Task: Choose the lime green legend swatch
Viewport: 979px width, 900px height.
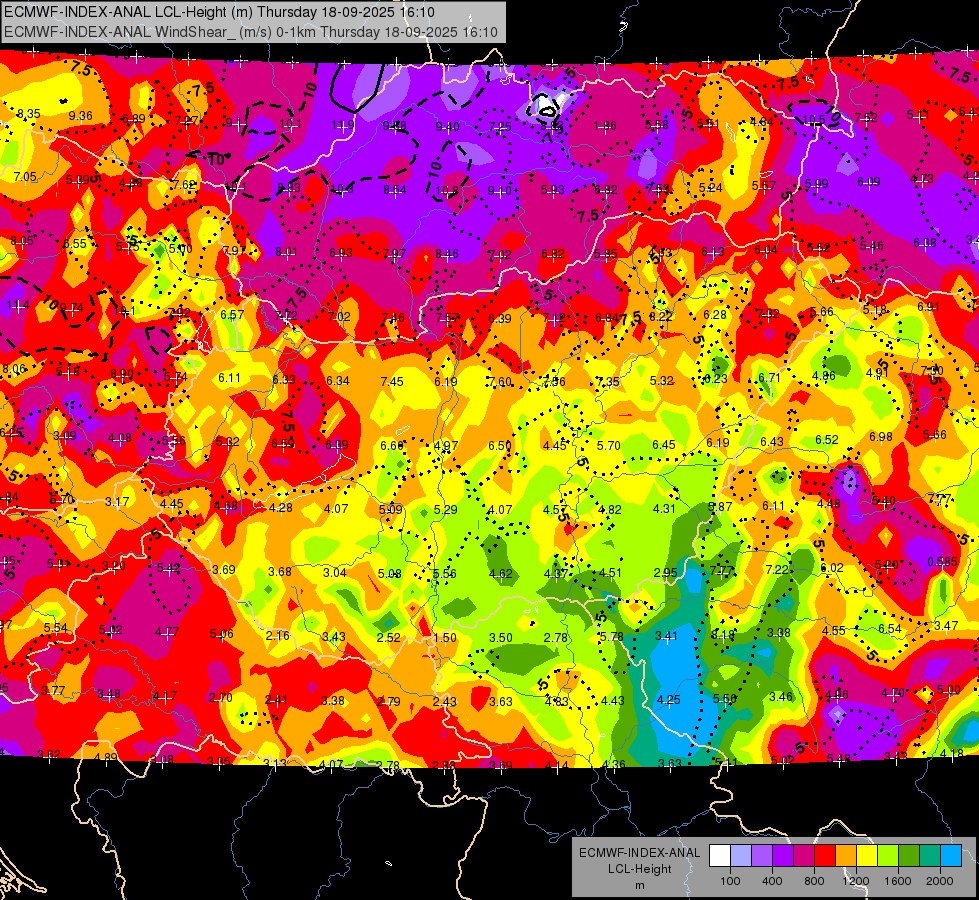Action: click(x=888, y=856)
